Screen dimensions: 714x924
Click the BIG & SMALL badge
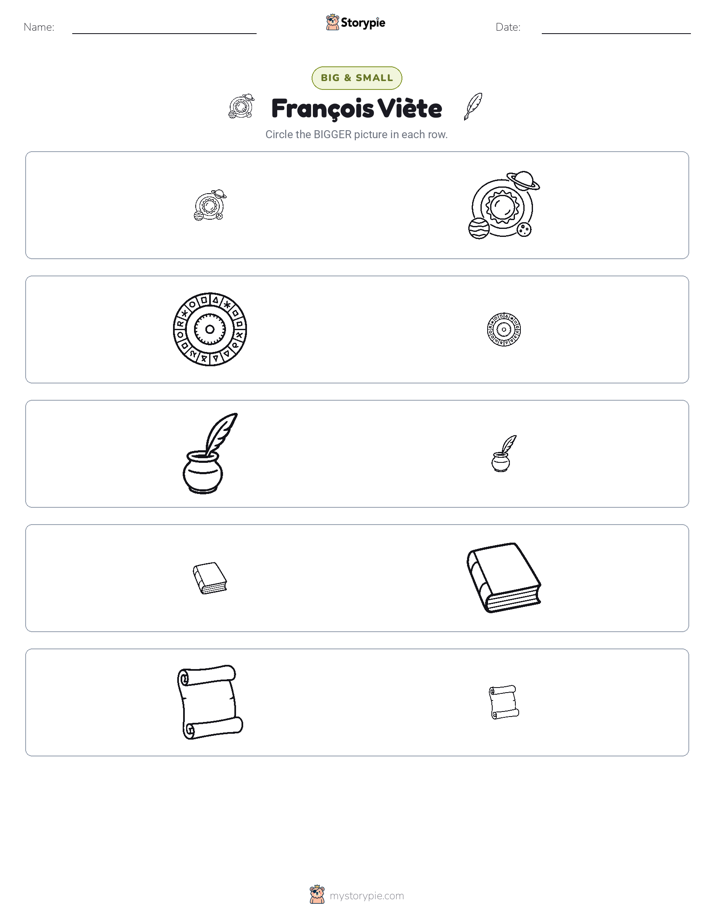coord(356,78)
